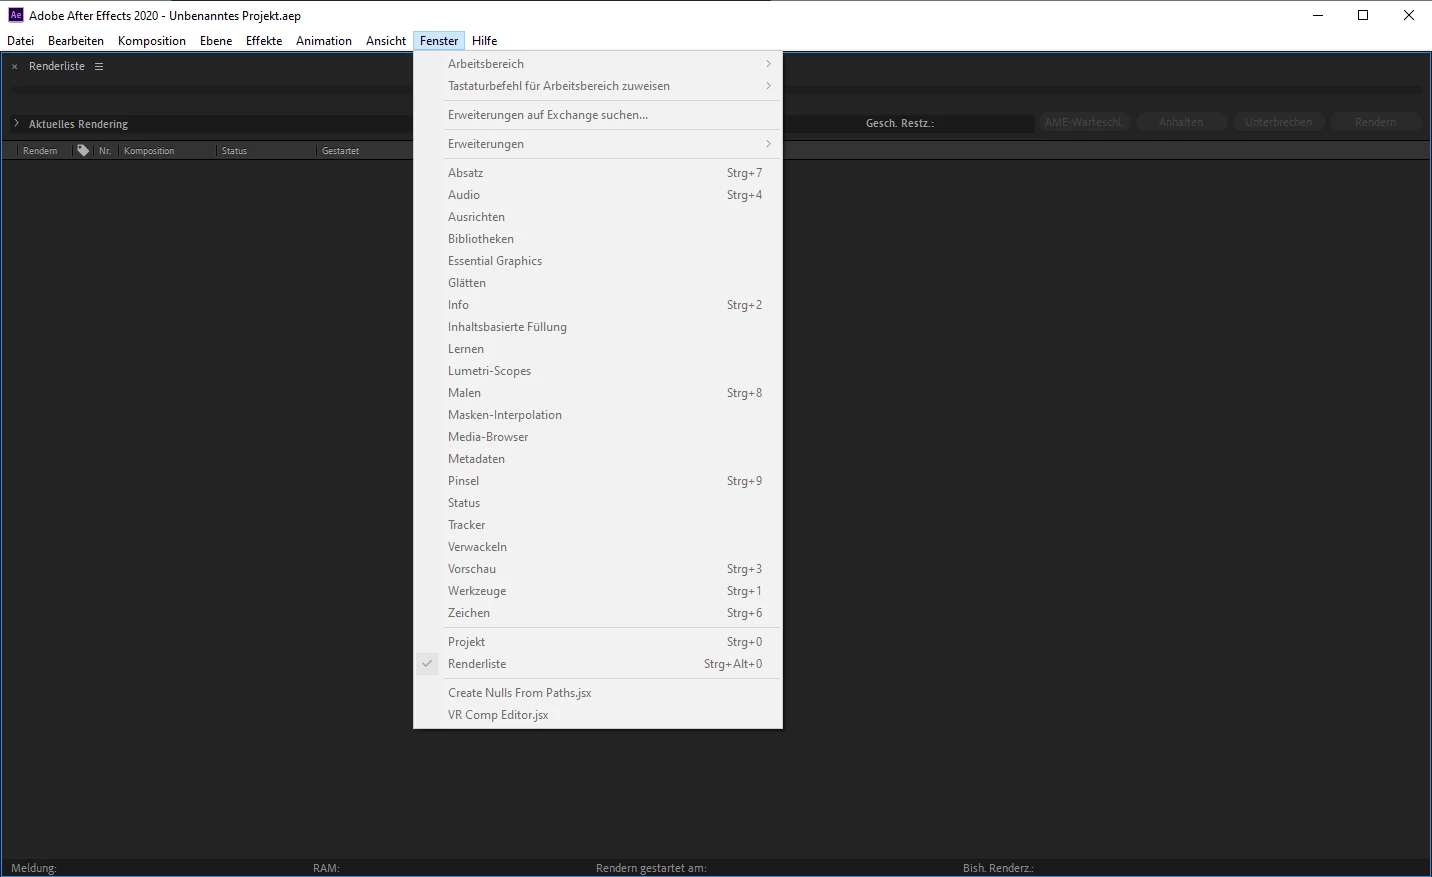
Task: Show the Verwackeln panel
Action: 598,547
